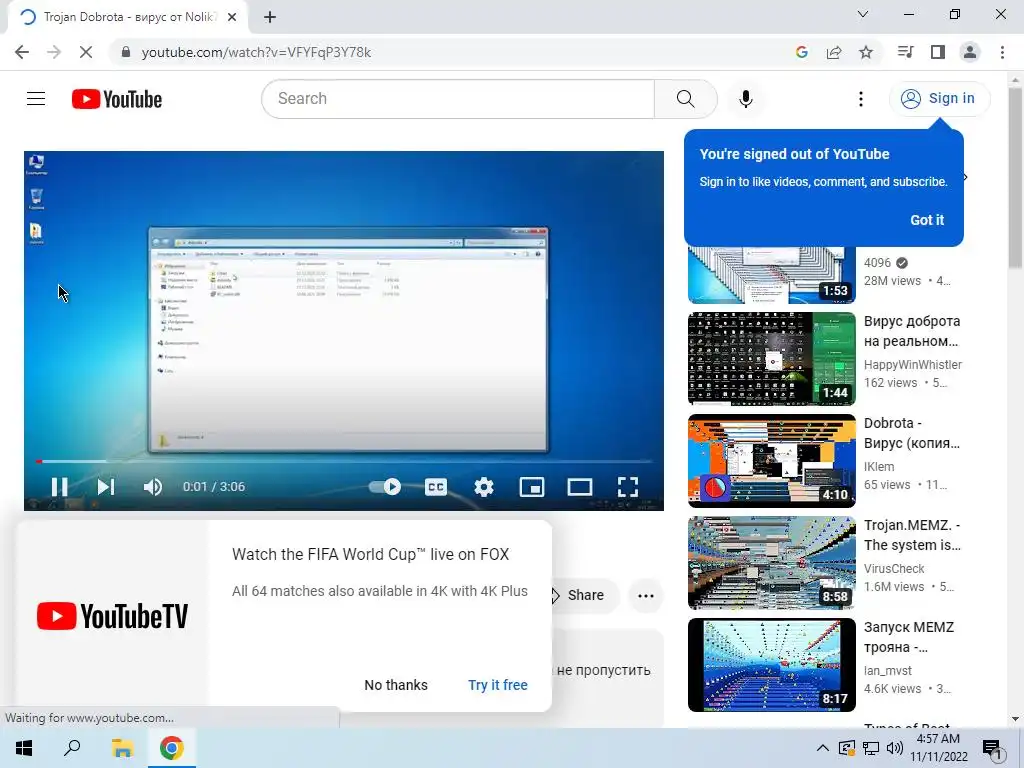Open the "Запуск MEMZ трояна" title

pos(909,637)
